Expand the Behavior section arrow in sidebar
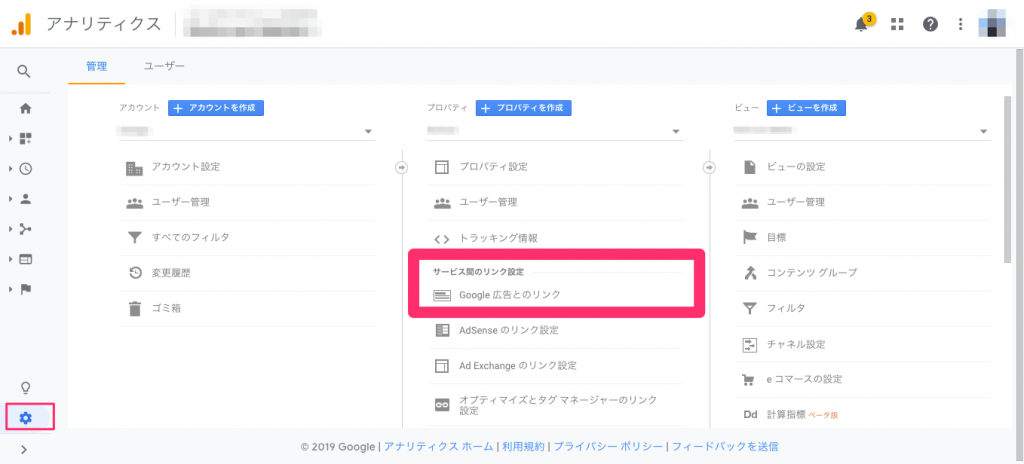The height and width of the screenshot is (464, 1024). point(10,259)
